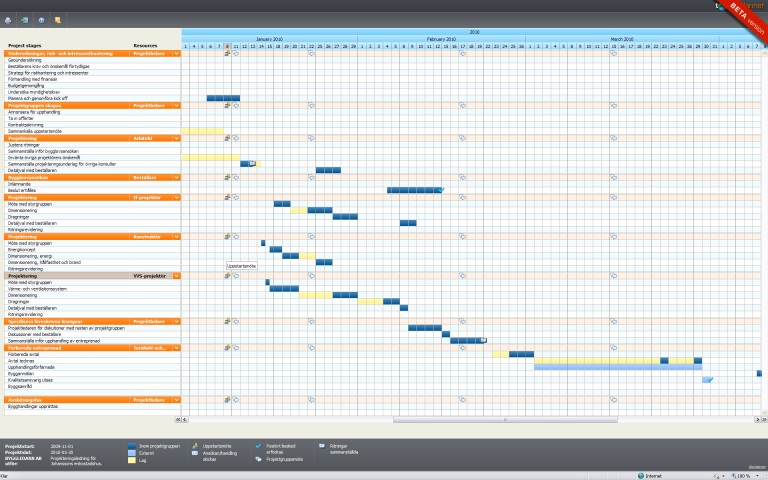Screen dimensions: 768x480
Task: Click January 2010 month header
Action: coord(269,39)
